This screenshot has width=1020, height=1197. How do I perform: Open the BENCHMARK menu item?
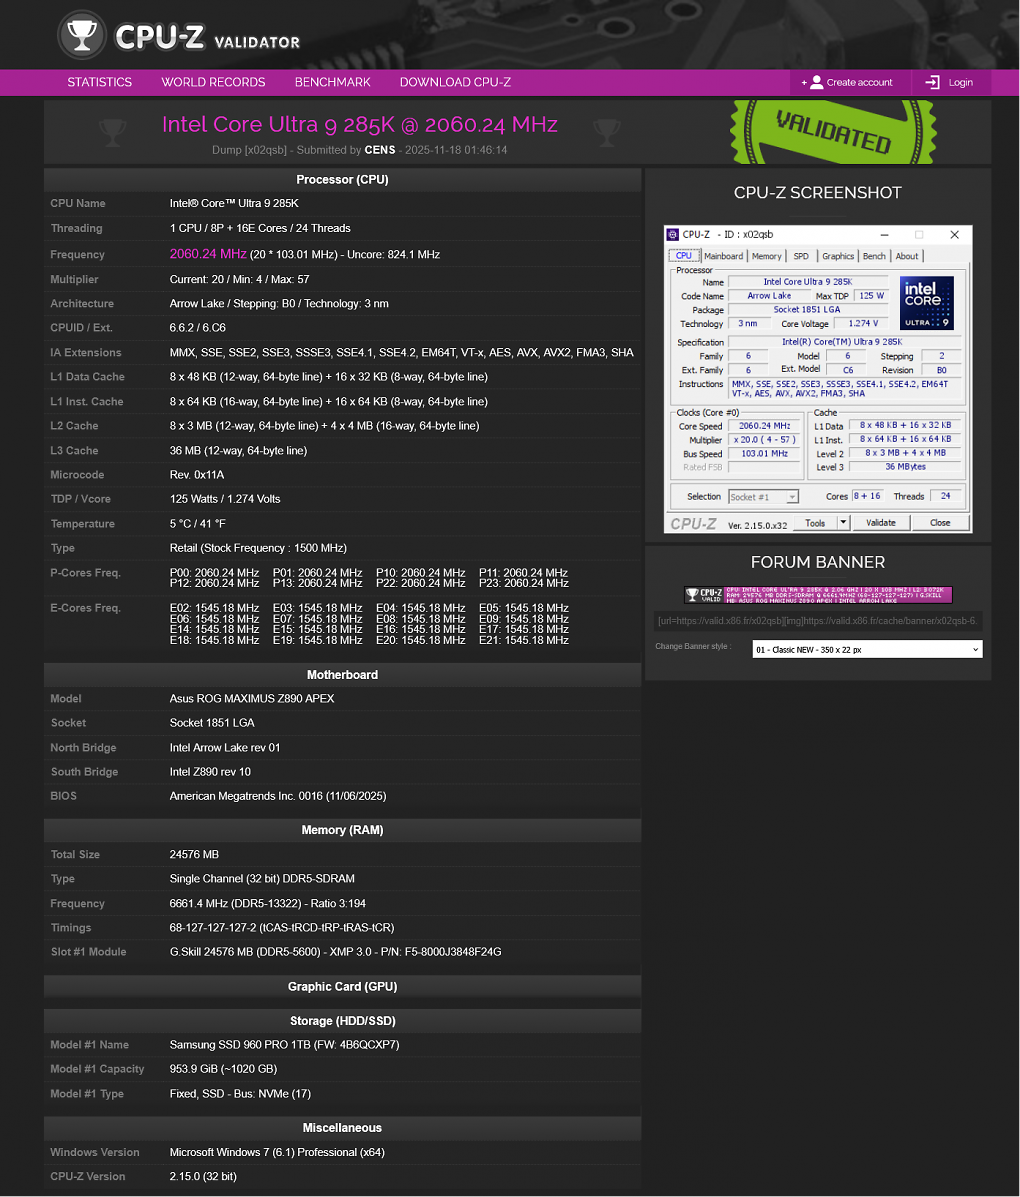pos(332,82)
